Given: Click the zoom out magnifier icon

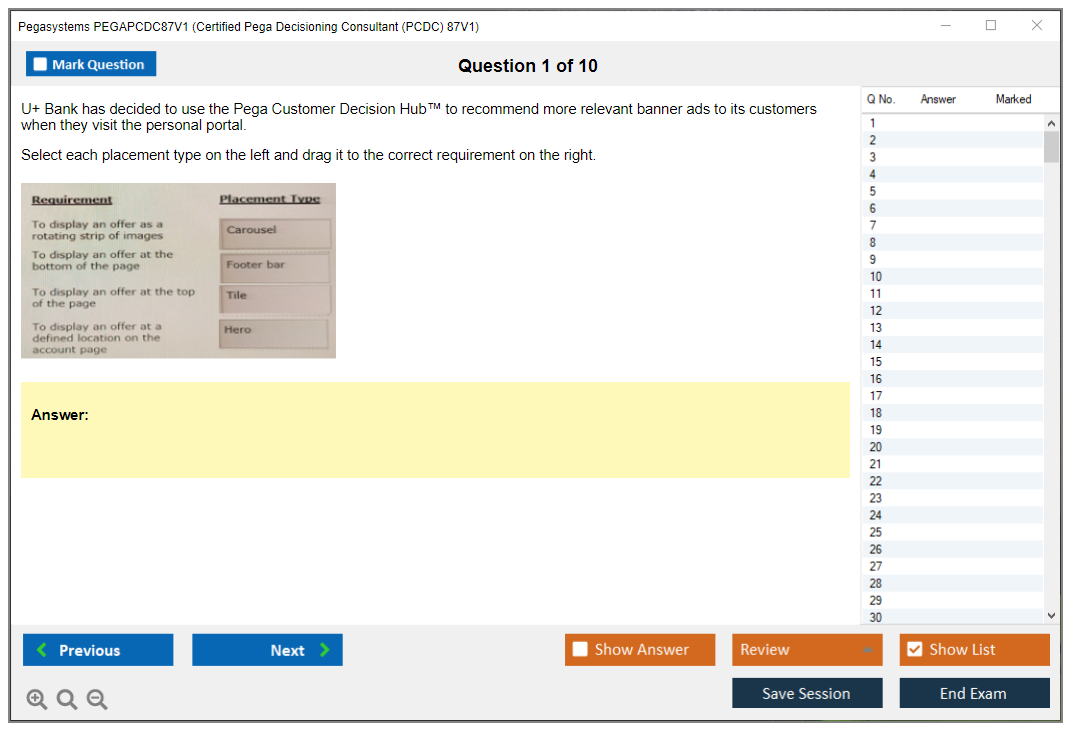Looking at the screenshot, I should point(97,700).
